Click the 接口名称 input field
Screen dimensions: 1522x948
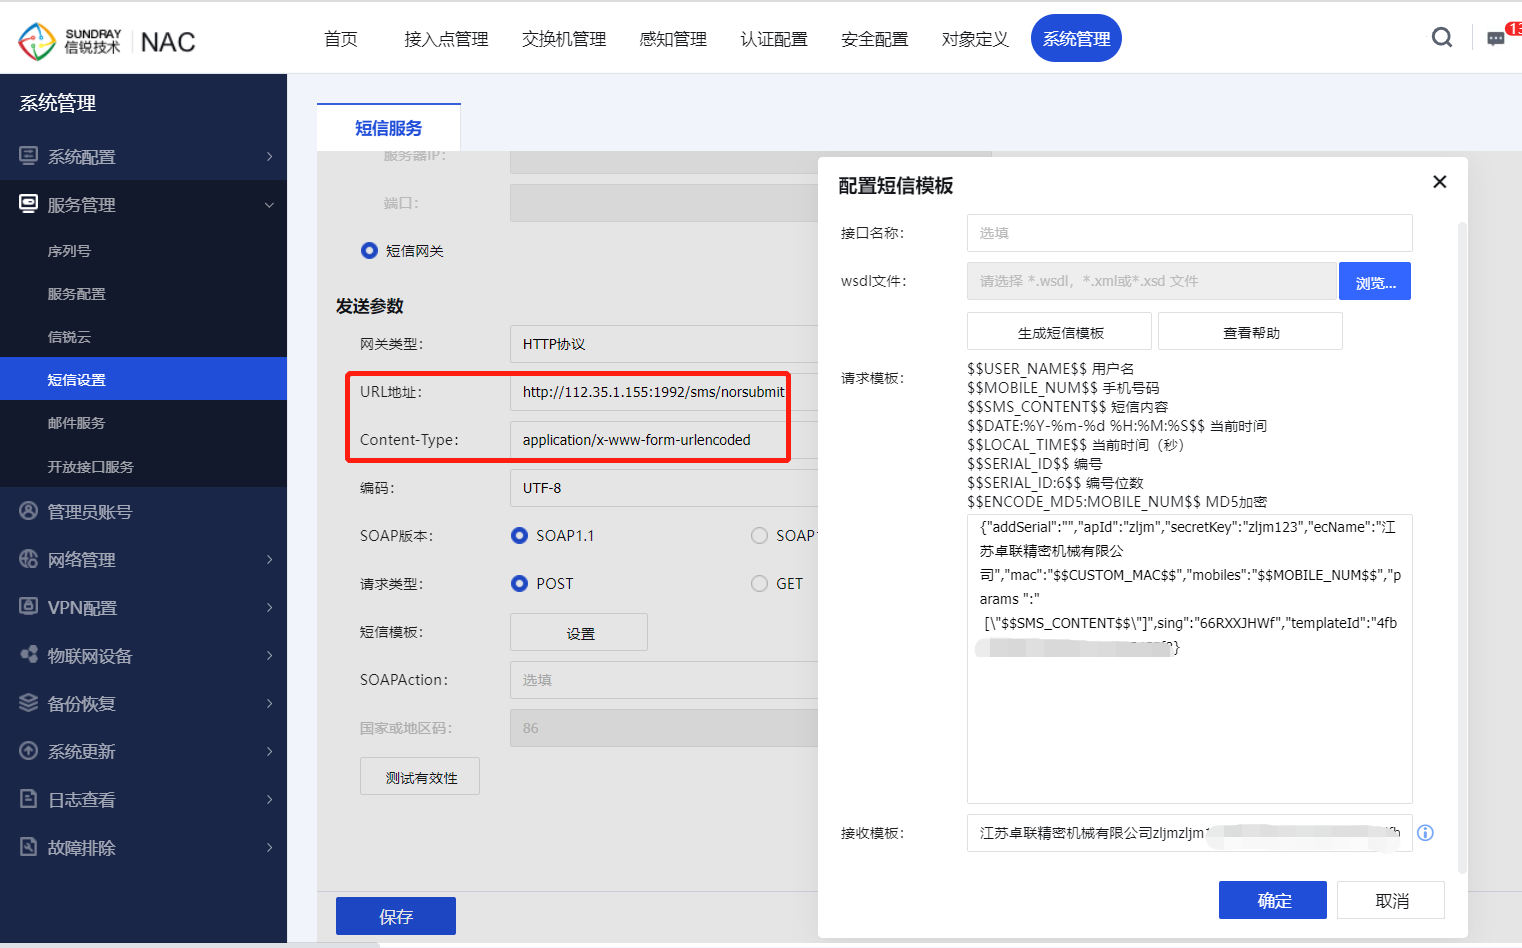click(1190, 233)
